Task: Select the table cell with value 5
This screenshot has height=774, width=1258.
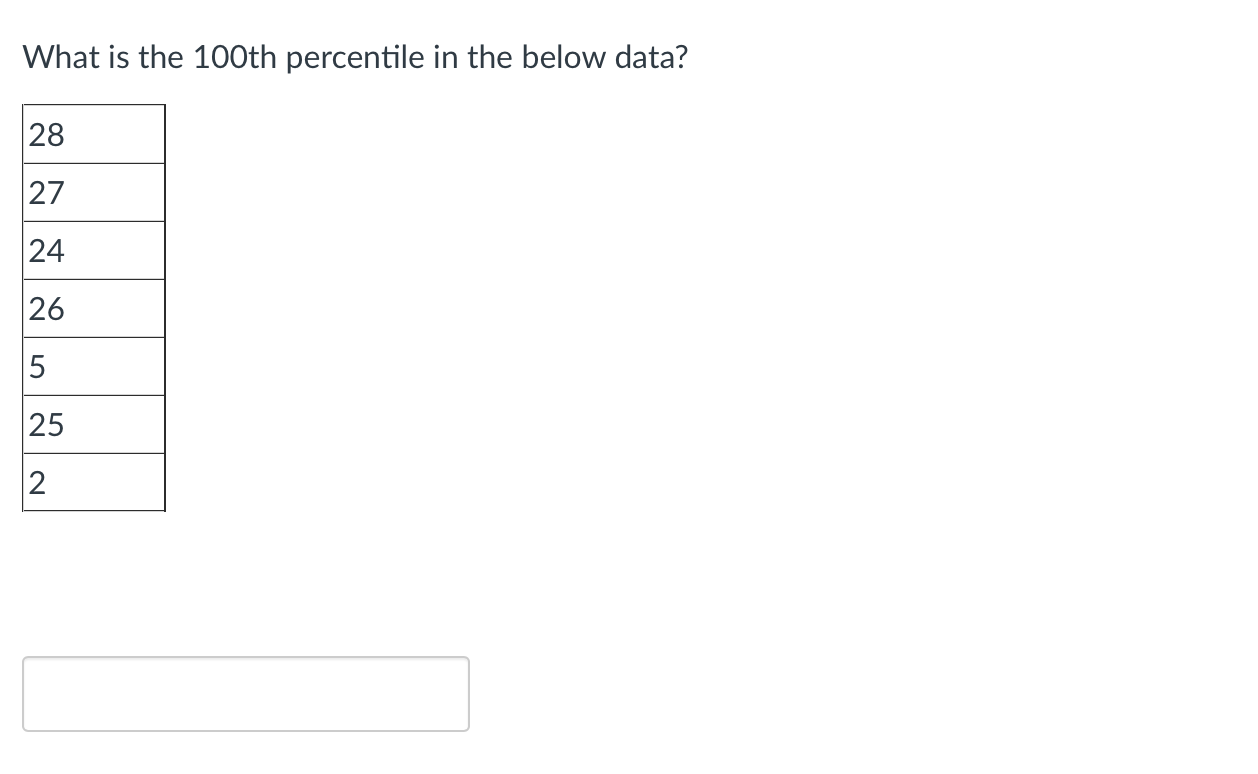Action: pyautogui.click(x=94, y=366)
